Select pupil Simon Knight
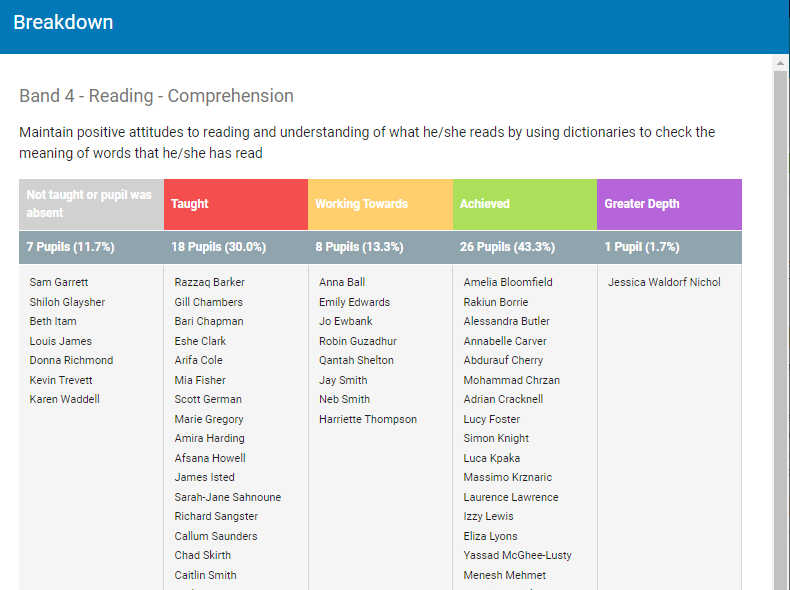The width and height of the screenshot is (790, 590). [496, 438]
